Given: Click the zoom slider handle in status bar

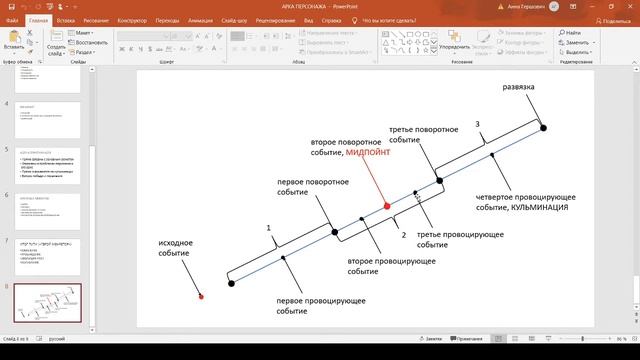Looking at the screenshot, I should coord(582,339).
